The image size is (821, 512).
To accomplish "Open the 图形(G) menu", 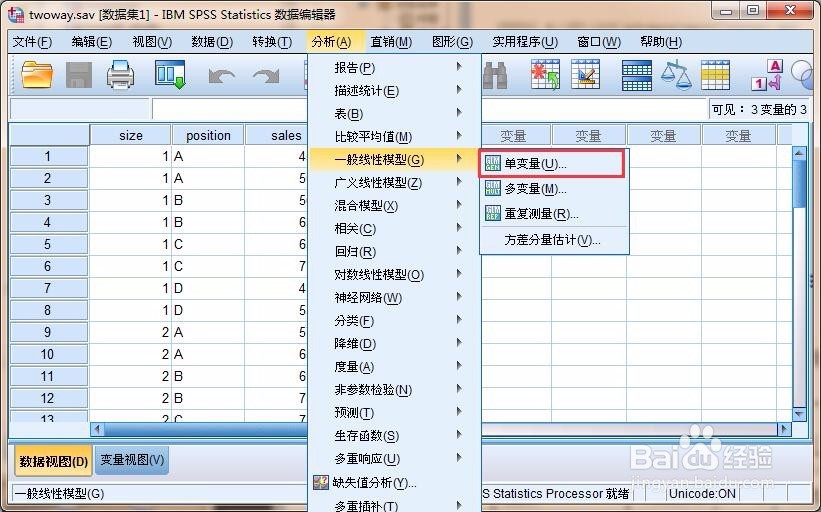I will [x=452, y=42].
